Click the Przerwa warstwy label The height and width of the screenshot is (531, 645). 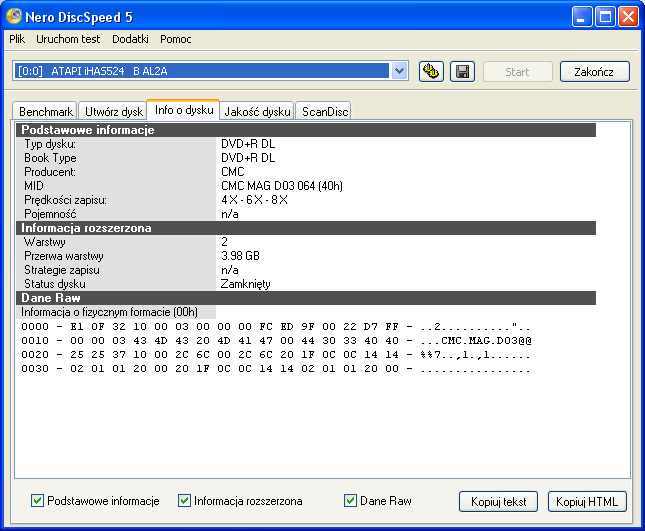(64, 256)
